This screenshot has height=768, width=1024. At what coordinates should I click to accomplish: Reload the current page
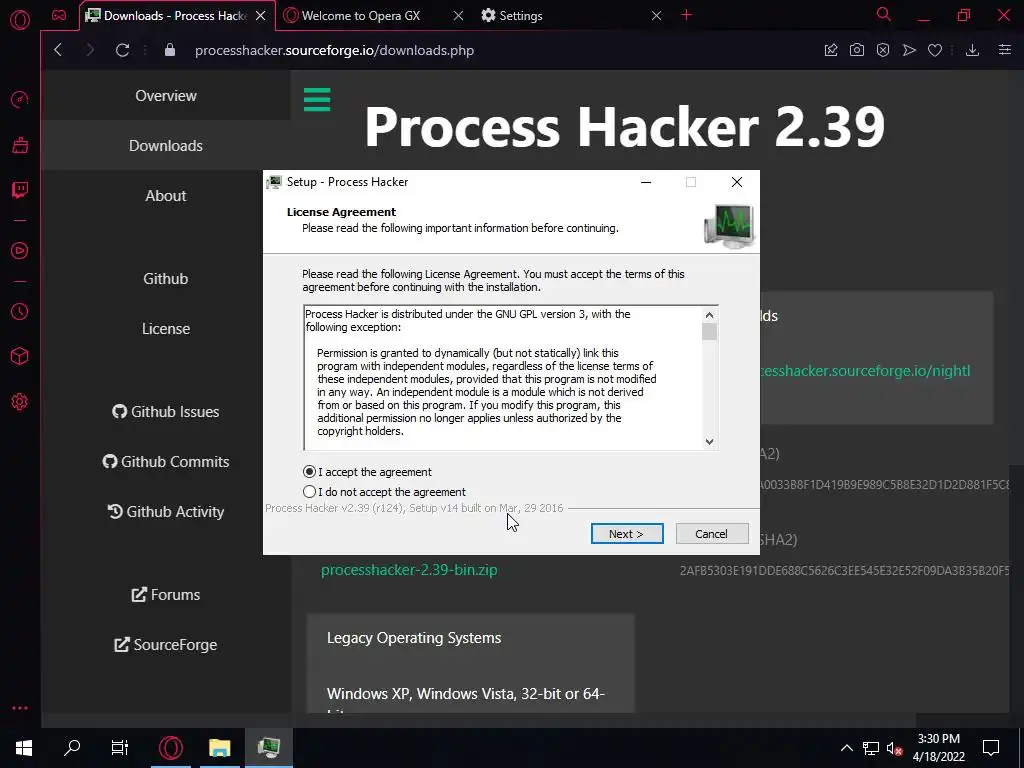point(122,50)
